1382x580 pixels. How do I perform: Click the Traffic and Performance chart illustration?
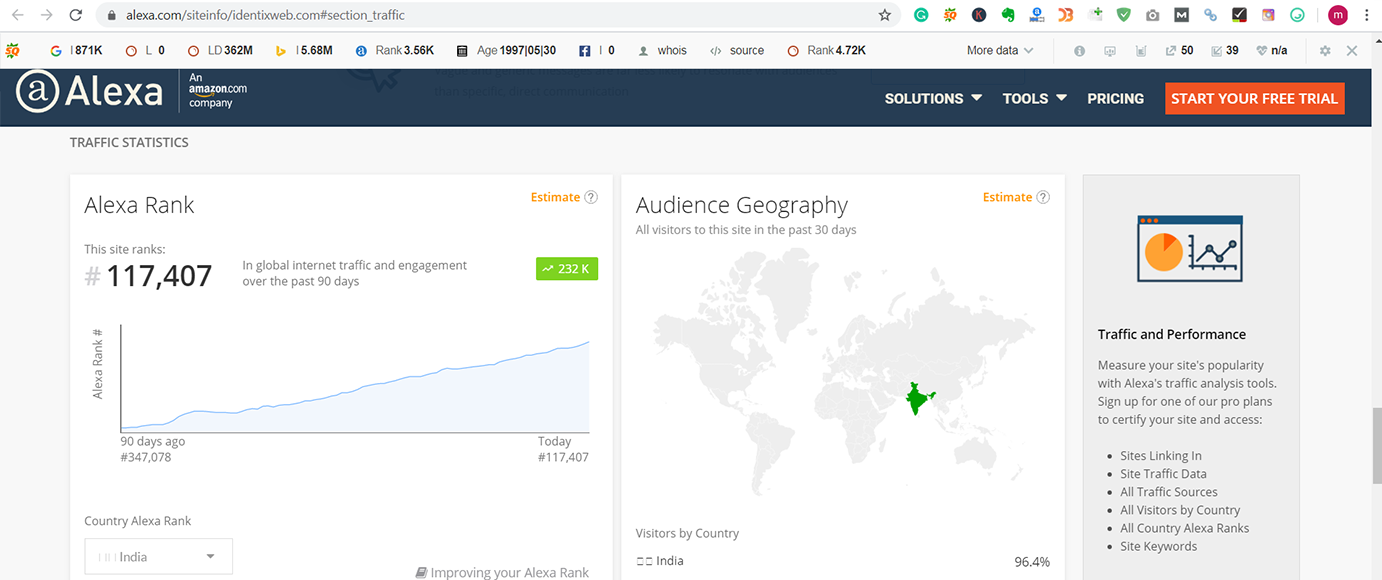[x=1190, y=248]
